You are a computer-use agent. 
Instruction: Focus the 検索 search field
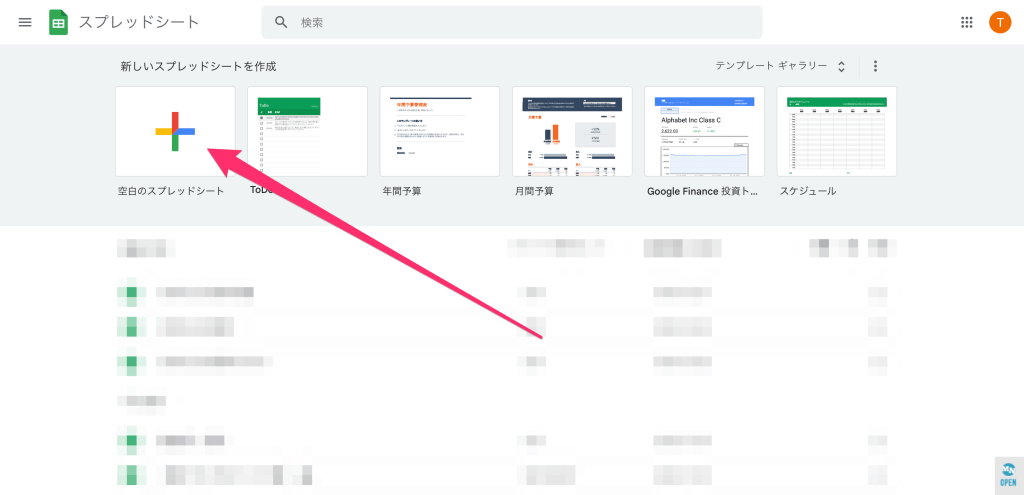(x=520, y=22)
